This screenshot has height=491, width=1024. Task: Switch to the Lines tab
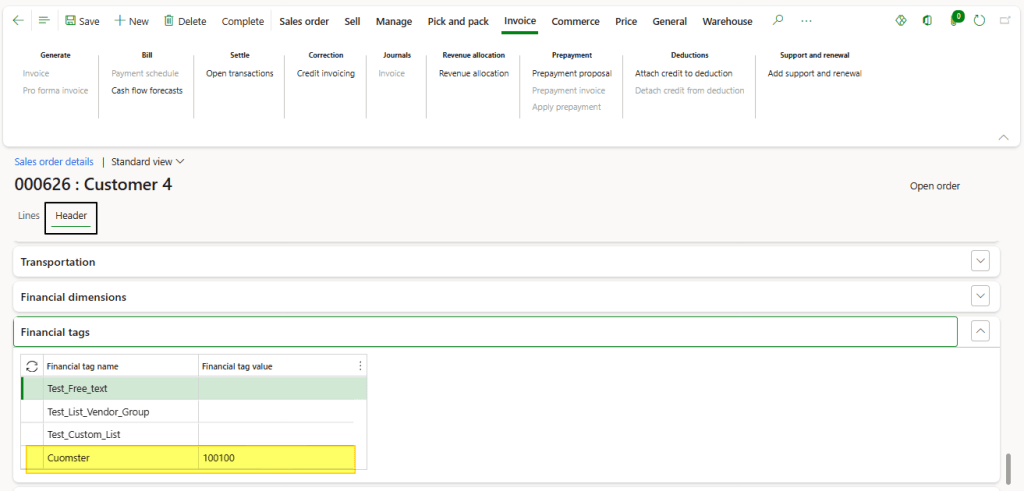click(29, 216)
